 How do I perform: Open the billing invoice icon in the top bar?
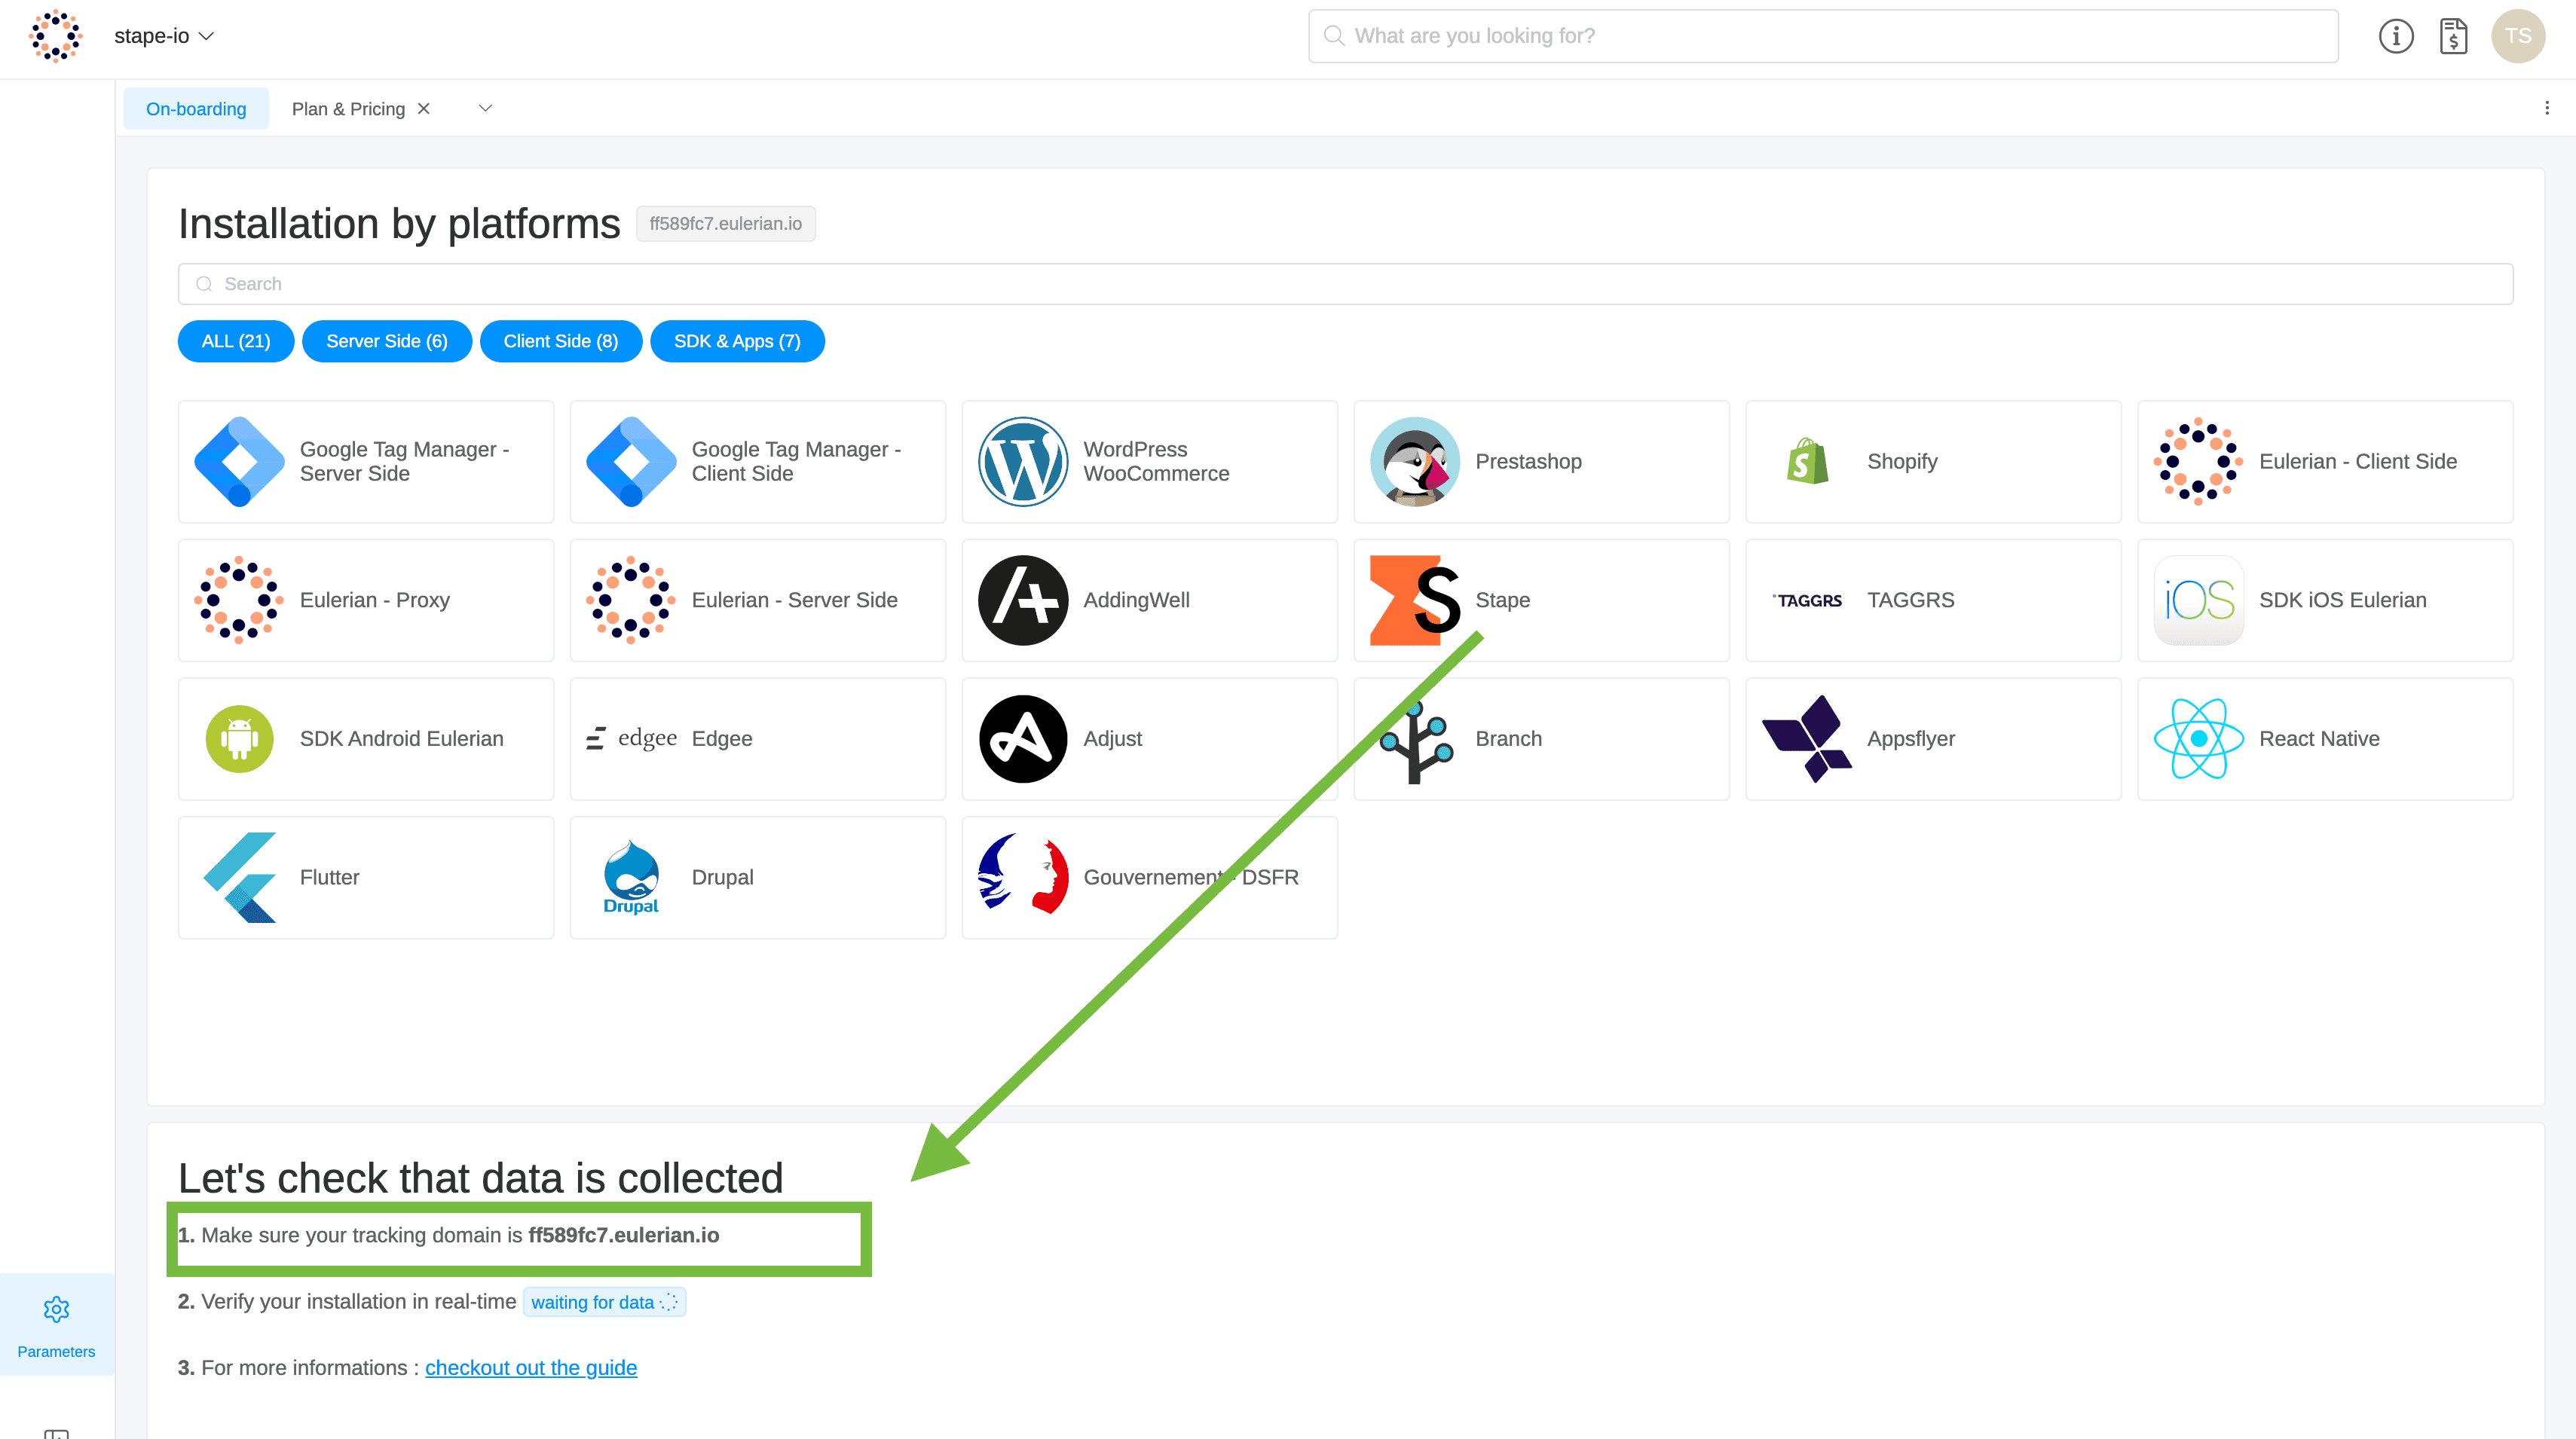[x=2453, y=36]
